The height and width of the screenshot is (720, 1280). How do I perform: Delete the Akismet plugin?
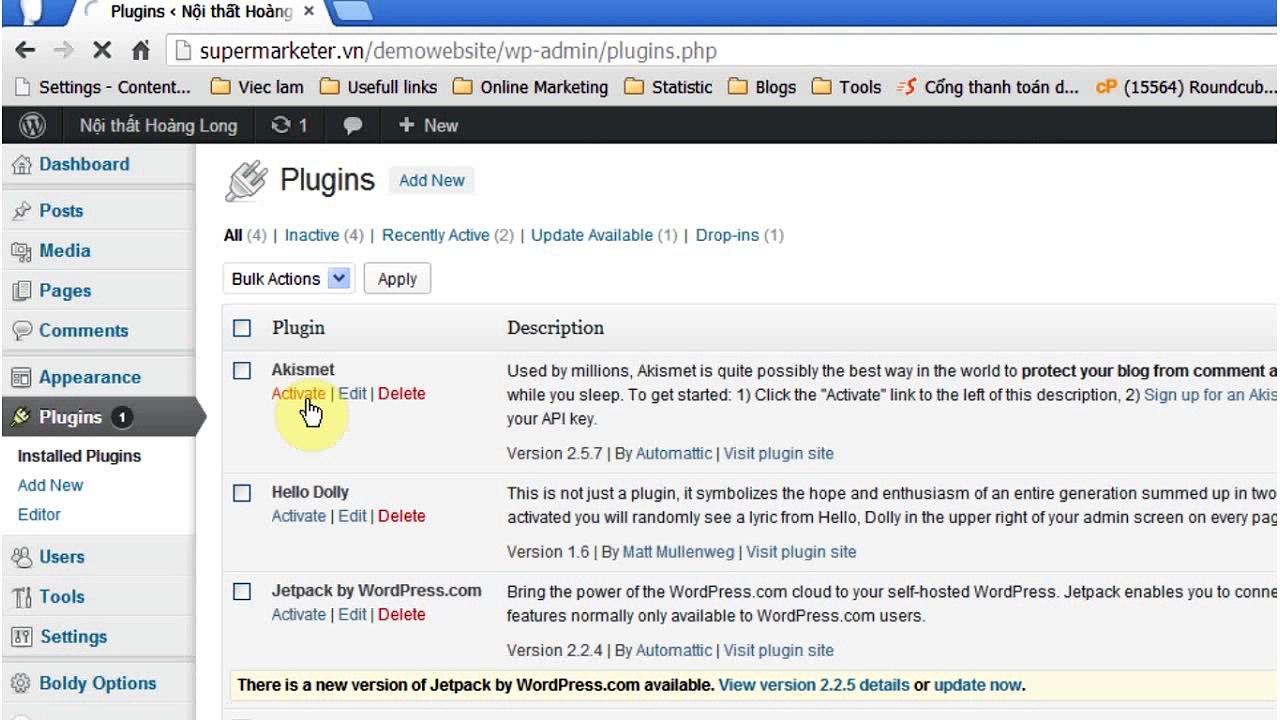(402, 394)
